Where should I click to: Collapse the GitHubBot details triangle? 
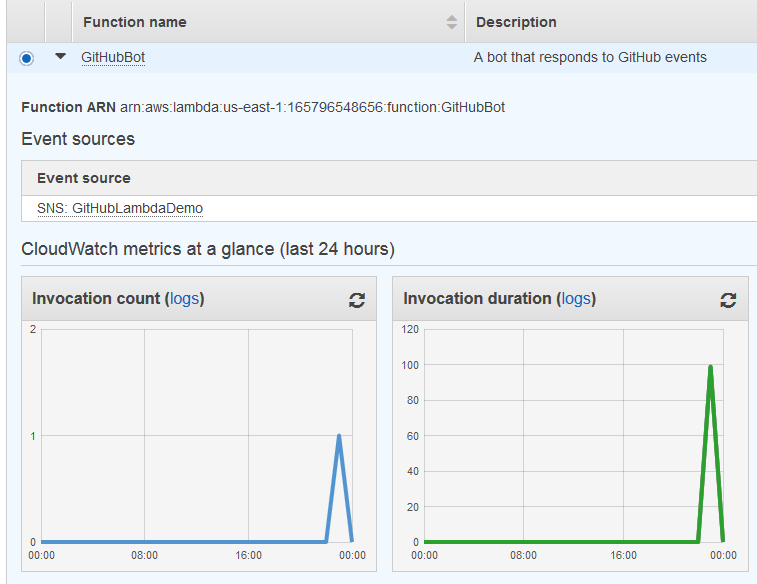point(60,58)
